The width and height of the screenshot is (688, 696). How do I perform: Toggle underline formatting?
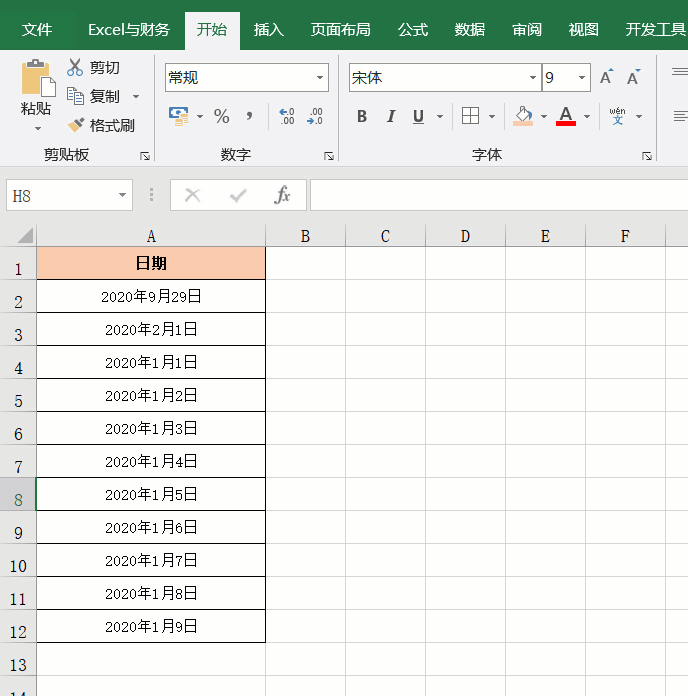click(x=418, y=116)
